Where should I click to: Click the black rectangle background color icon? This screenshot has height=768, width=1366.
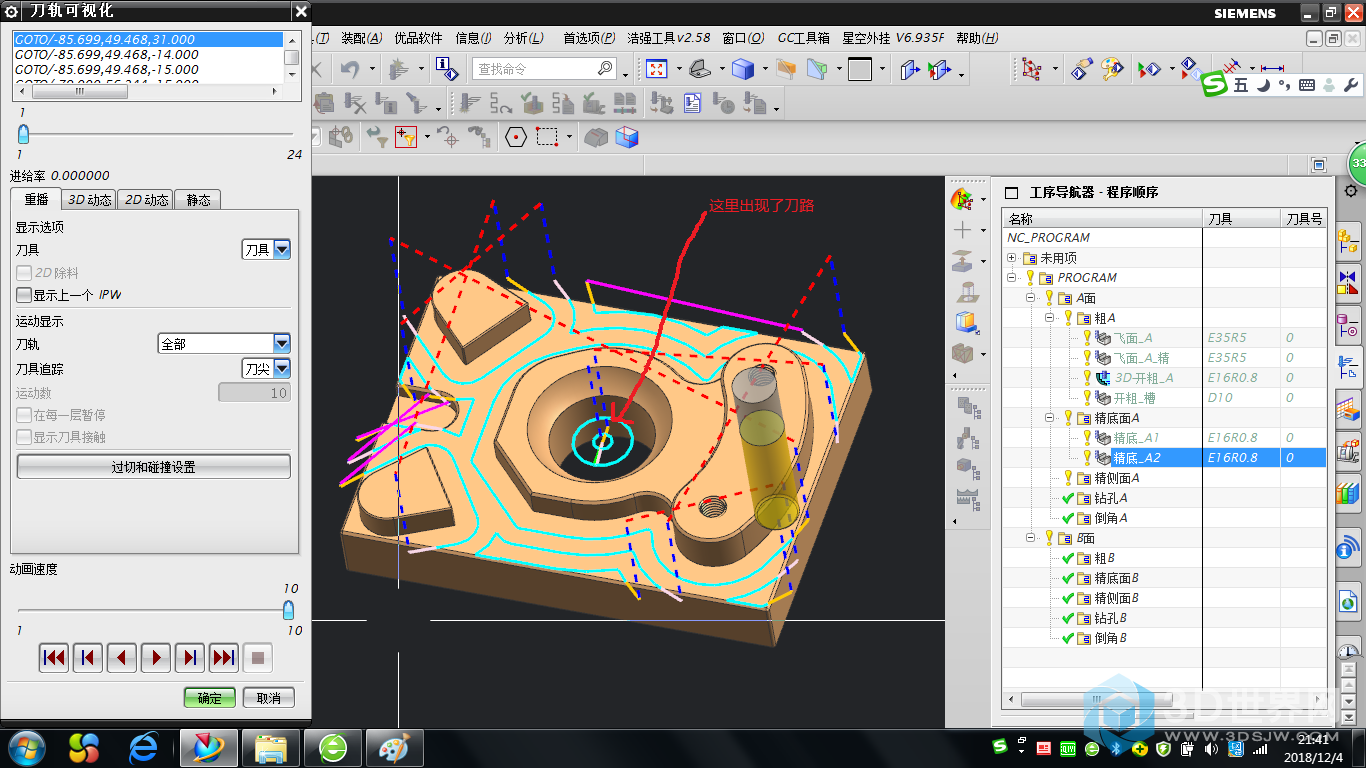click(x=859, y=69)
